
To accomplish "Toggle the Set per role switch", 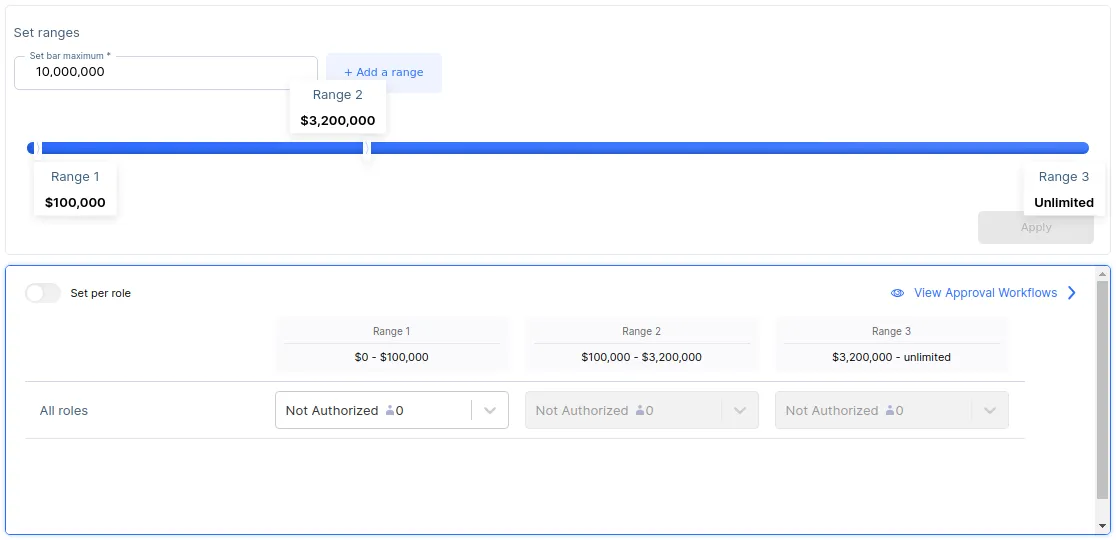I will pyautogui.click(x=43, y=293).
